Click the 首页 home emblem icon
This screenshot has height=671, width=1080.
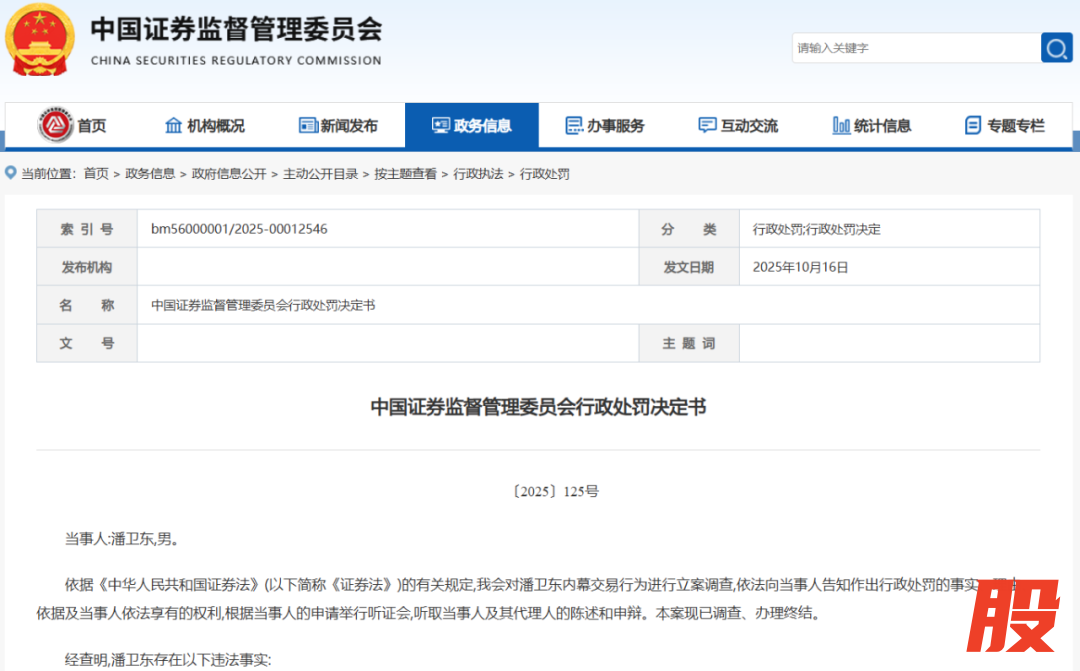(55, 125)
